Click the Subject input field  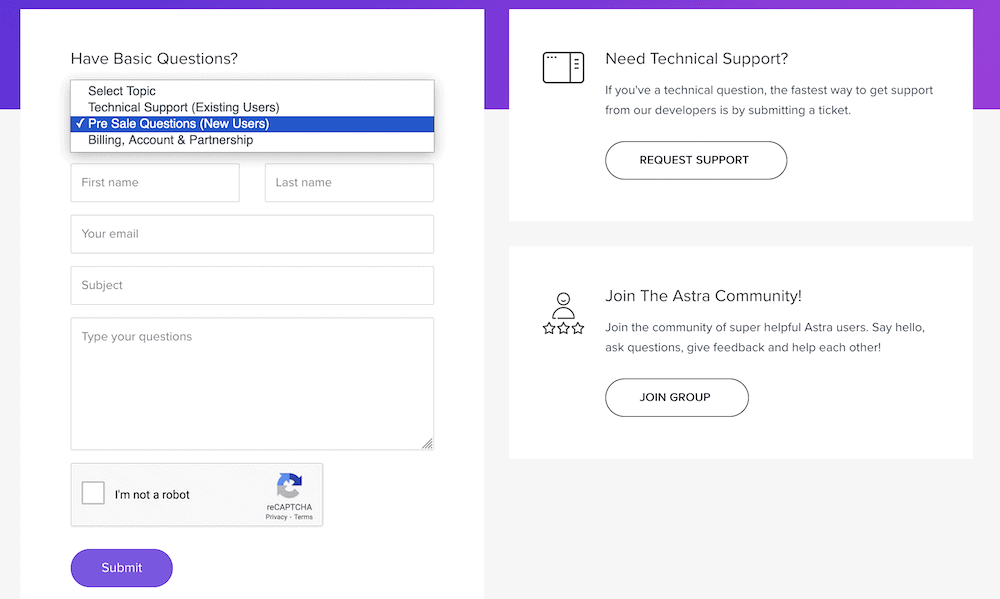pyautogui.click(x=252, y=285)
